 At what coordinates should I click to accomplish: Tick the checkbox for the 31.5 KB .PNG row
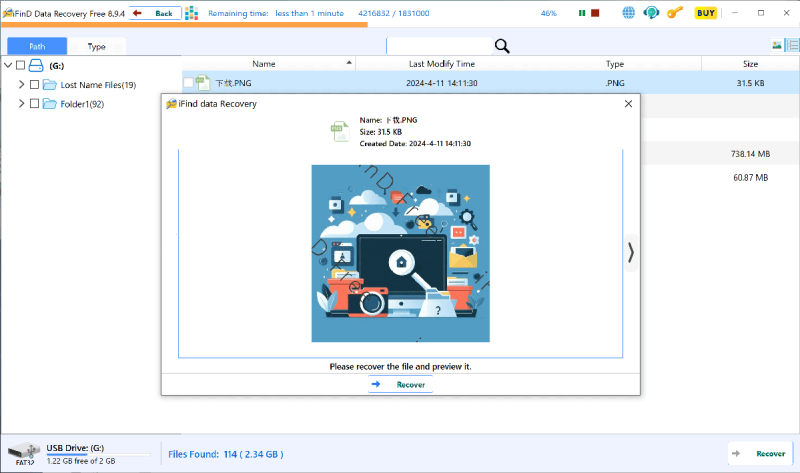pyautogui.click(x=188, y=83)
